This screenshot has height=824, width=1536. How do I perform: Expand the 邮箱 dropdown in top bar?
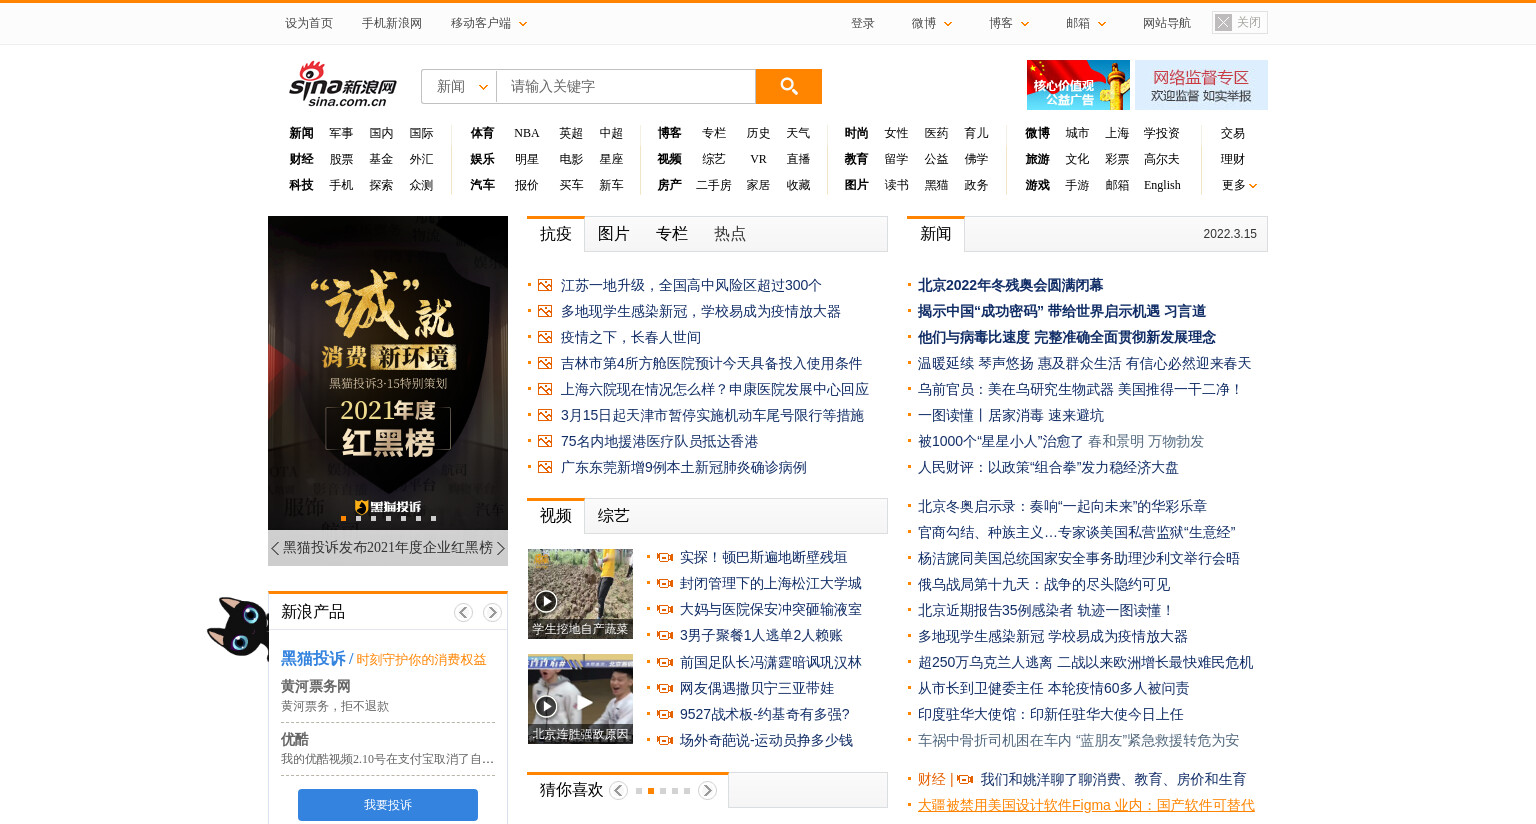click(1086, 23)
